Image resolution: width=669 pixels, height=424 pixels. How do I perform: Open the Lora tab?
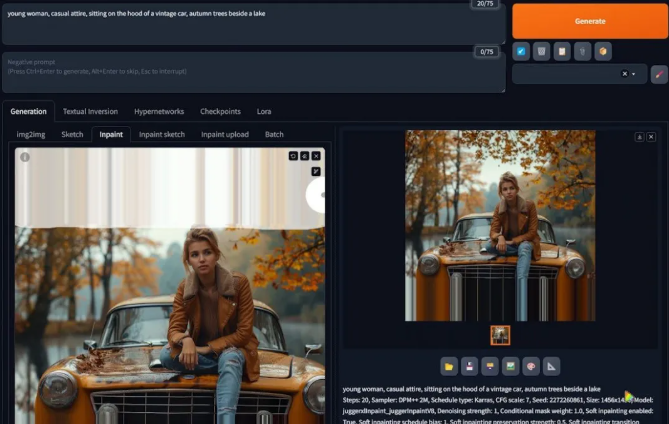click(x=264, y=111)
